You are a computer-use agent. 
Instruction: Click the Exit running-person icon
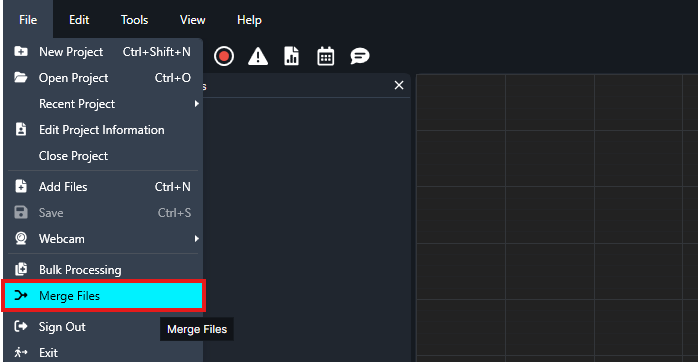click(20, 353)
